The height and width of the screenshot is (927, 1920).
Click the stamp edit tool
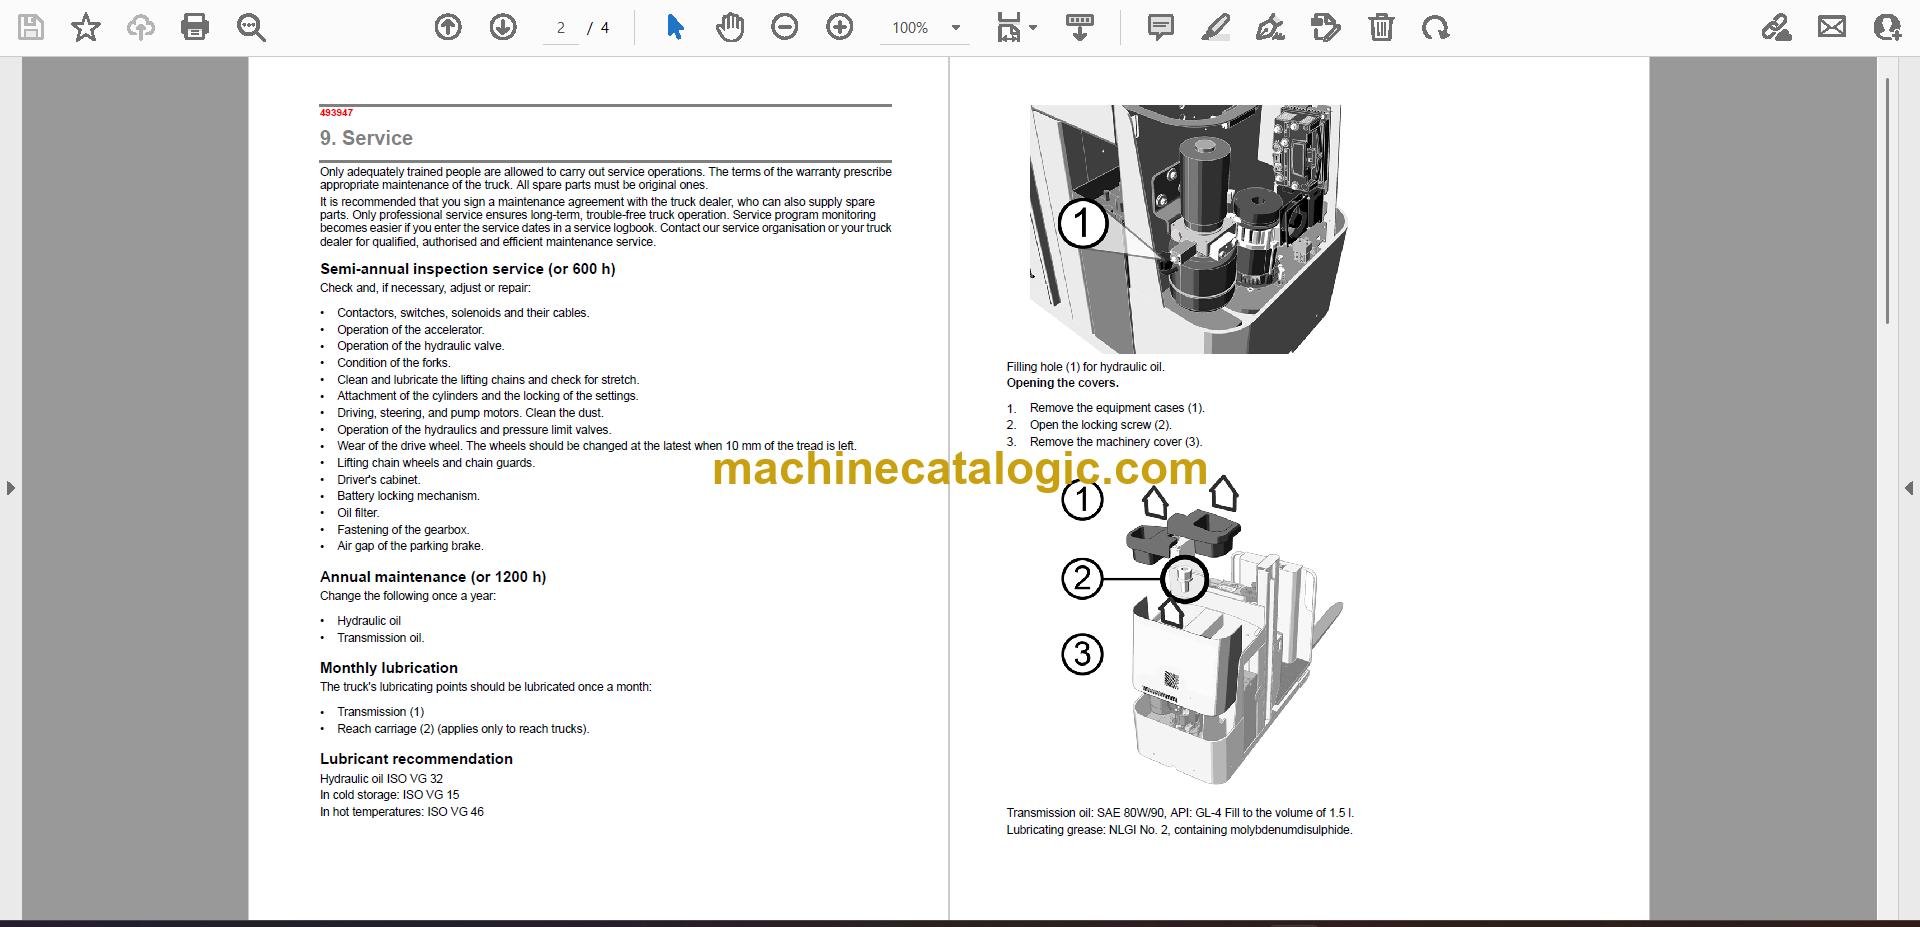pos(1325,27)
